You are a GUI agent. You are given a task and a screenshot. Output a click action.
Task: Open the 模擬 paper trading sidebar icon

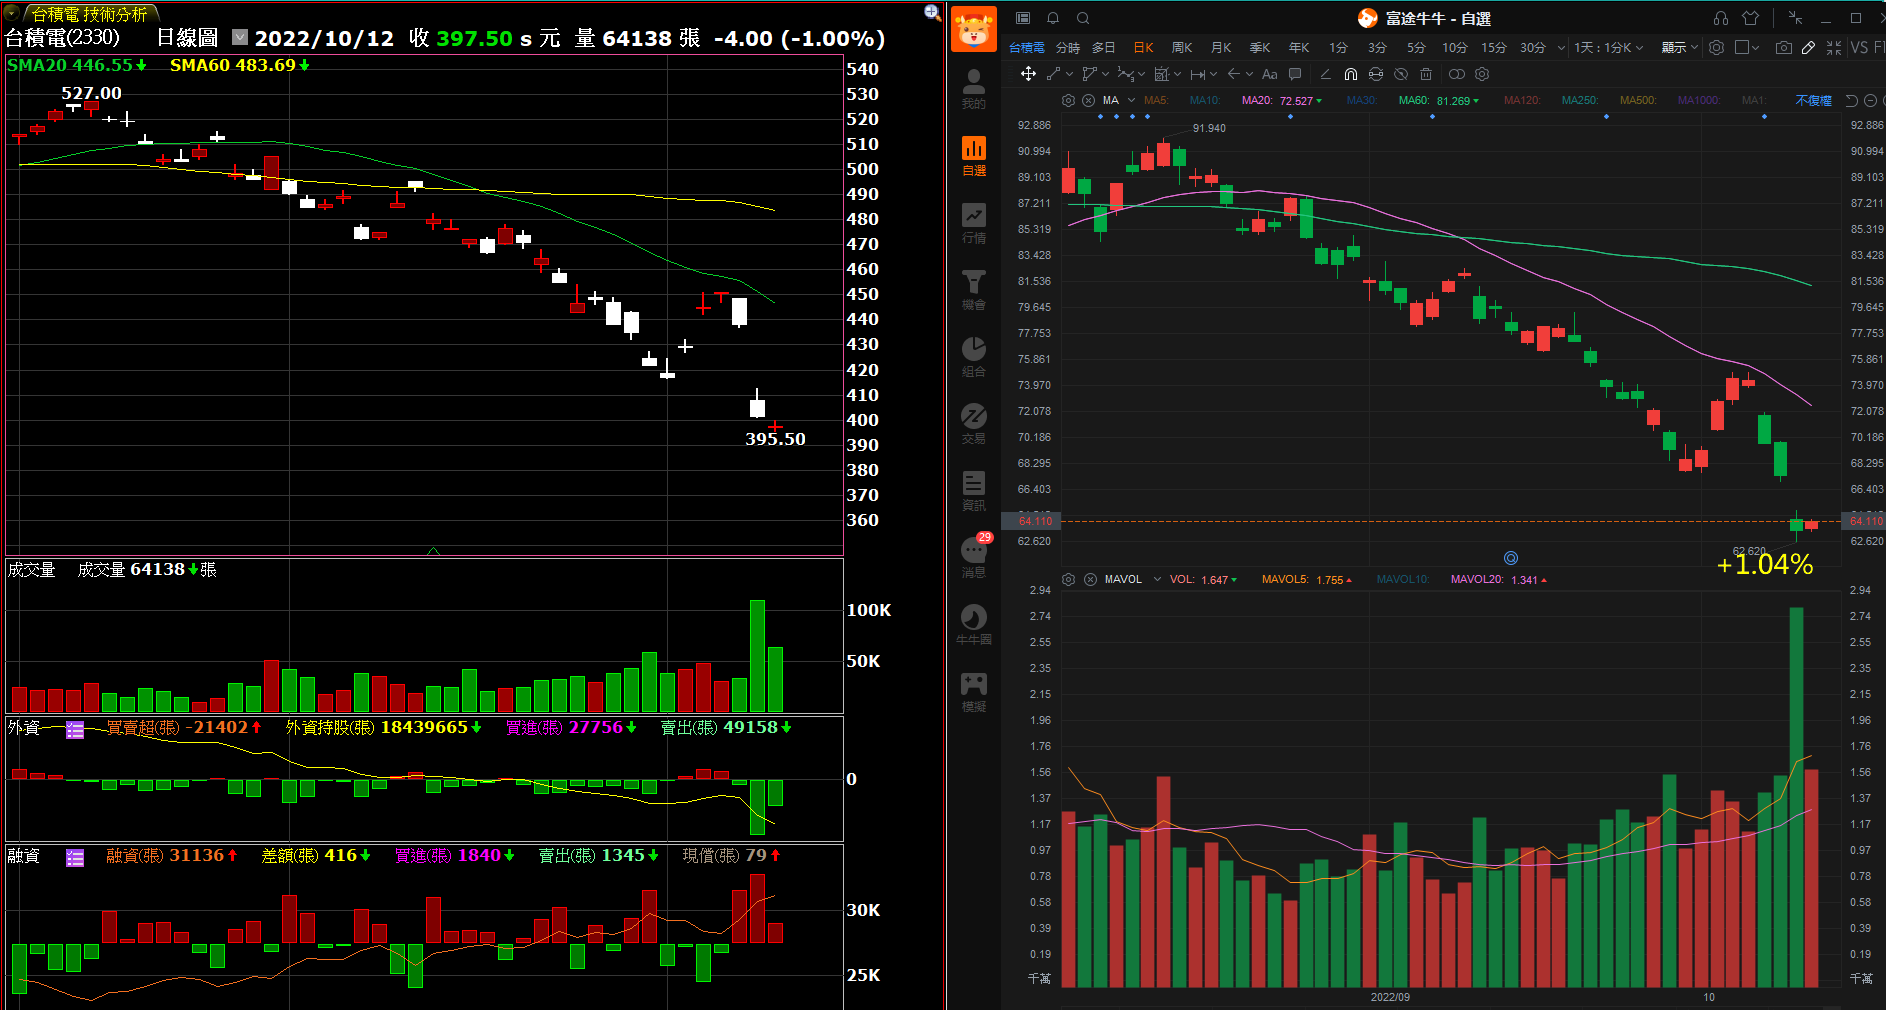[973, 692]
